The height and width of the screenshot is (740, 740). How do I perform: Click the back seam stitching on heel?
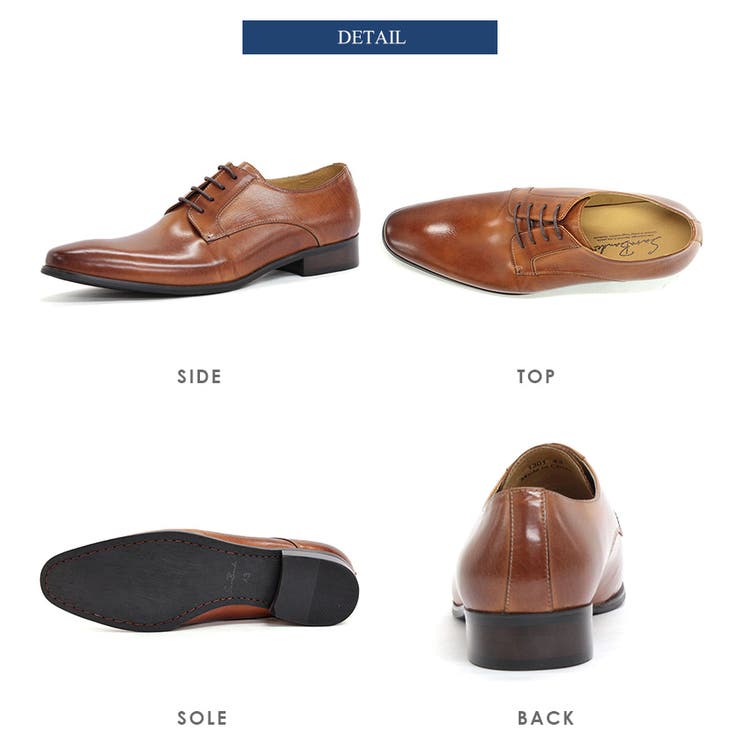pos(528,550)
